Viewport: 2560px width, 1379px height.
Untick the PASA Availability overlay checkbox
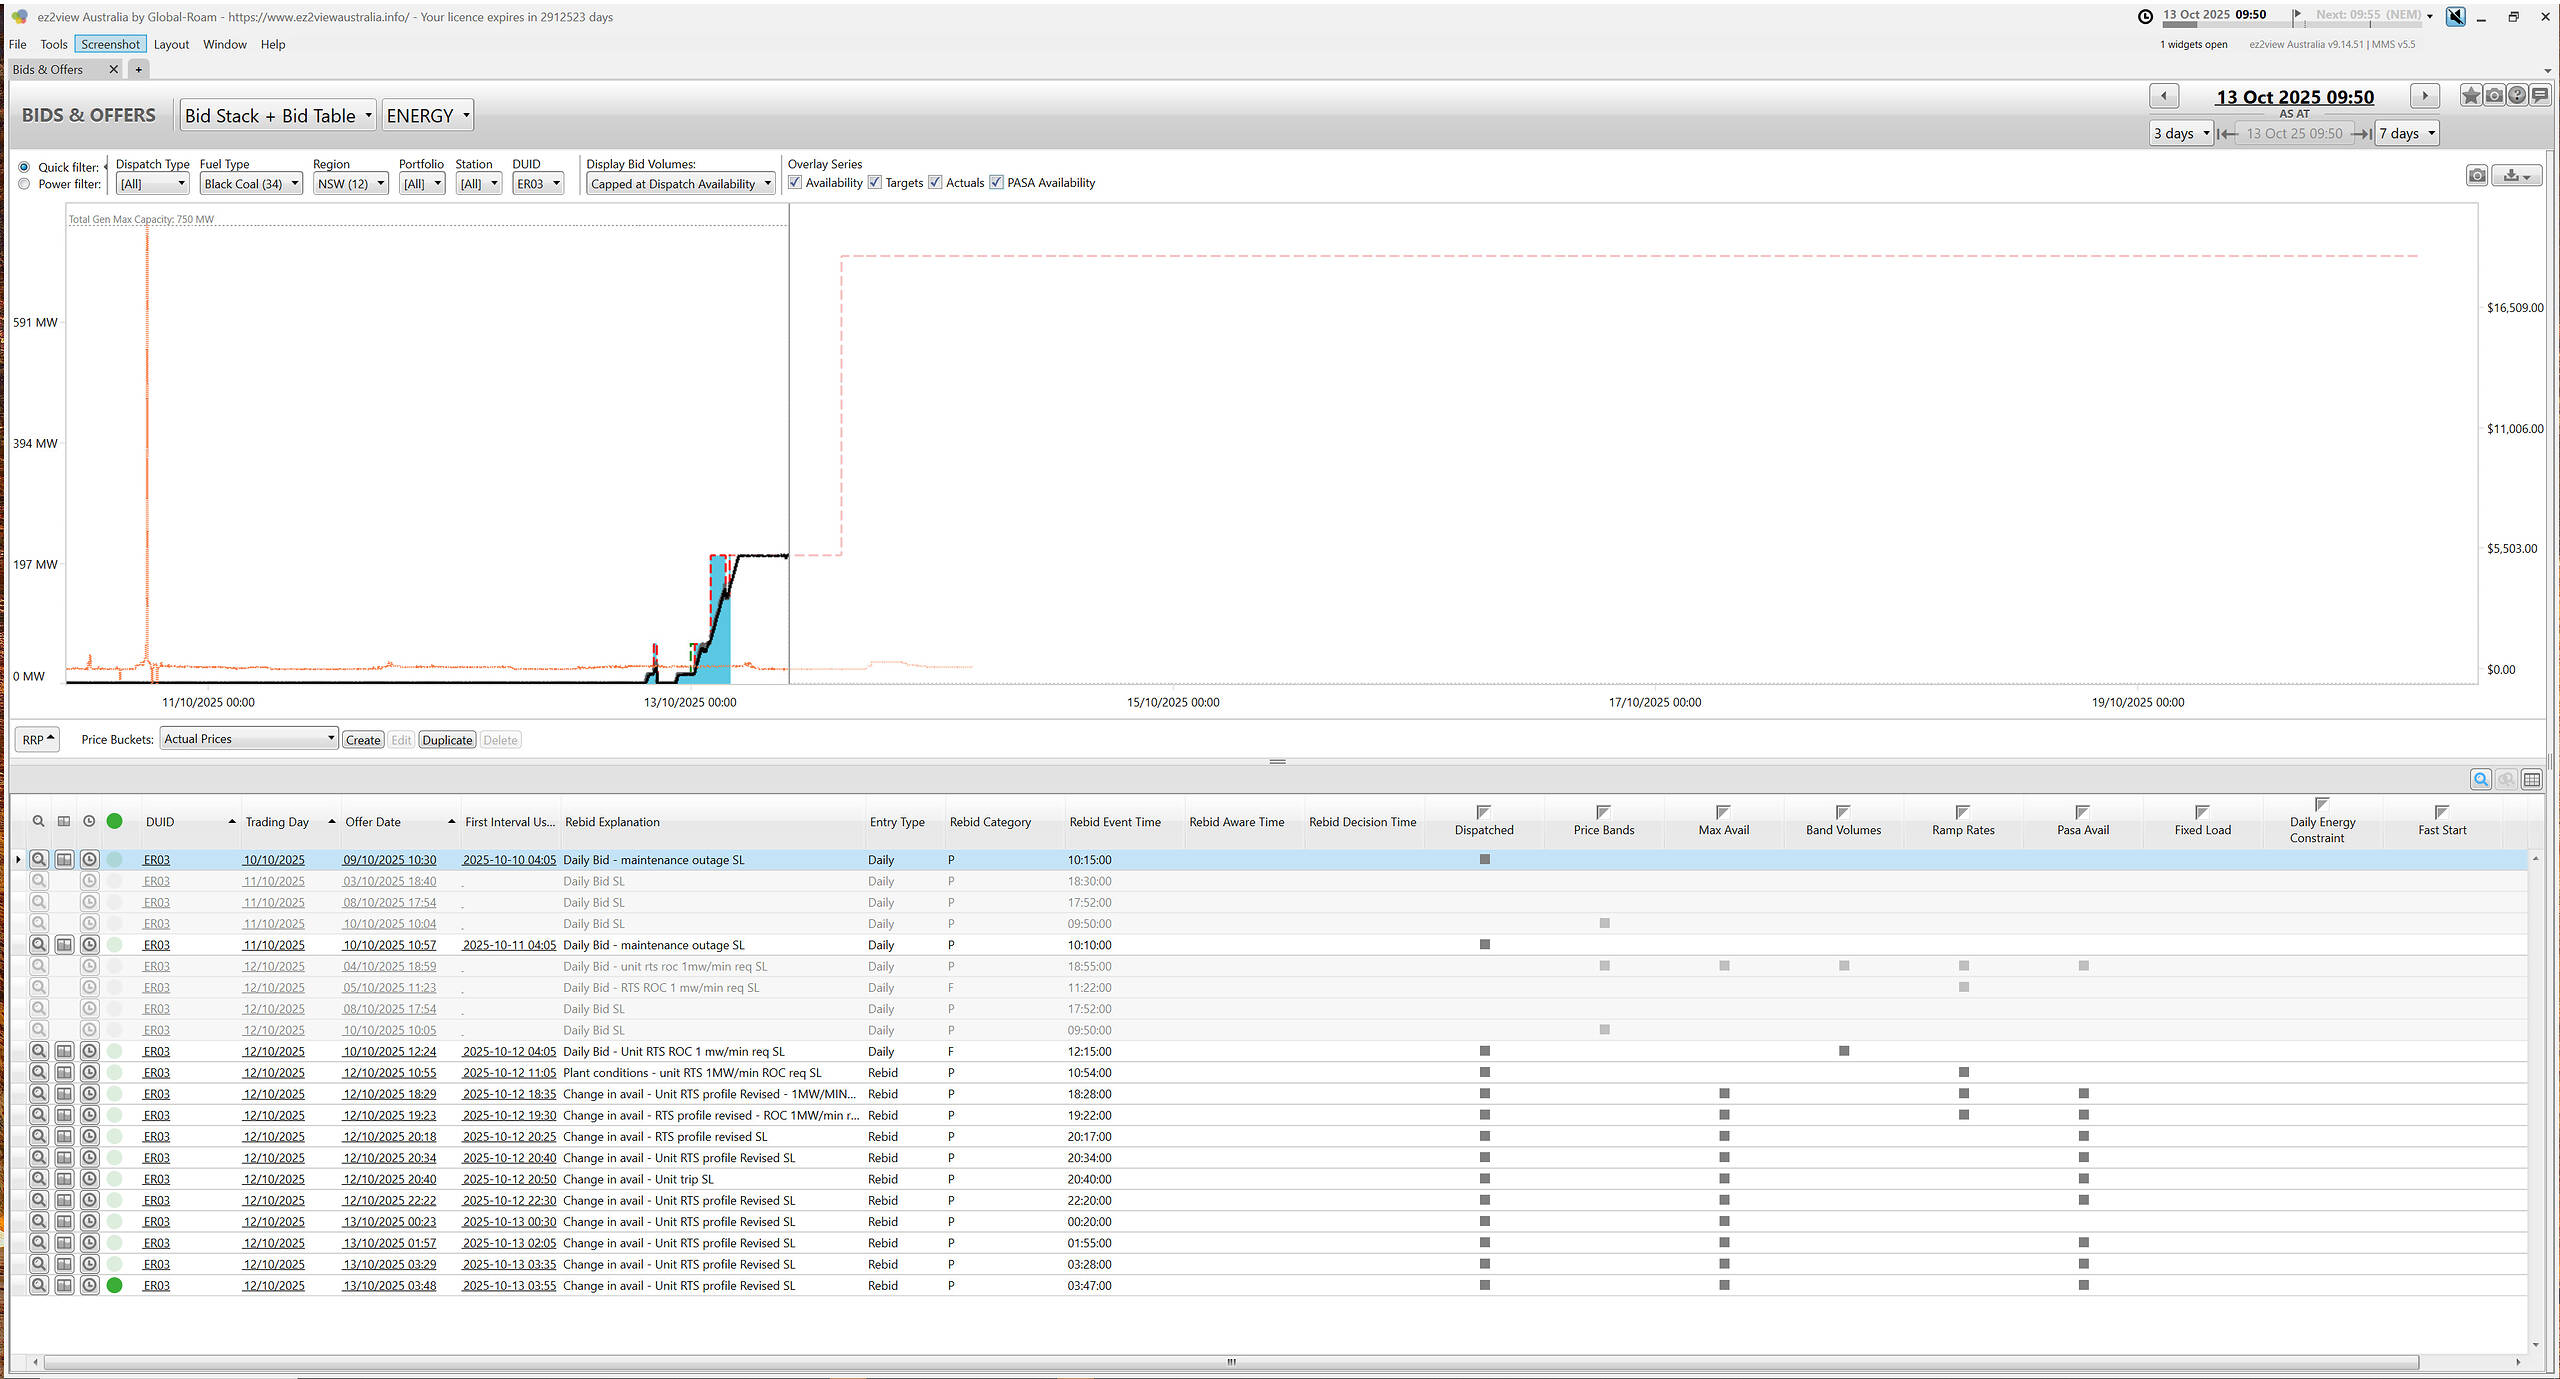click(997, 182)
